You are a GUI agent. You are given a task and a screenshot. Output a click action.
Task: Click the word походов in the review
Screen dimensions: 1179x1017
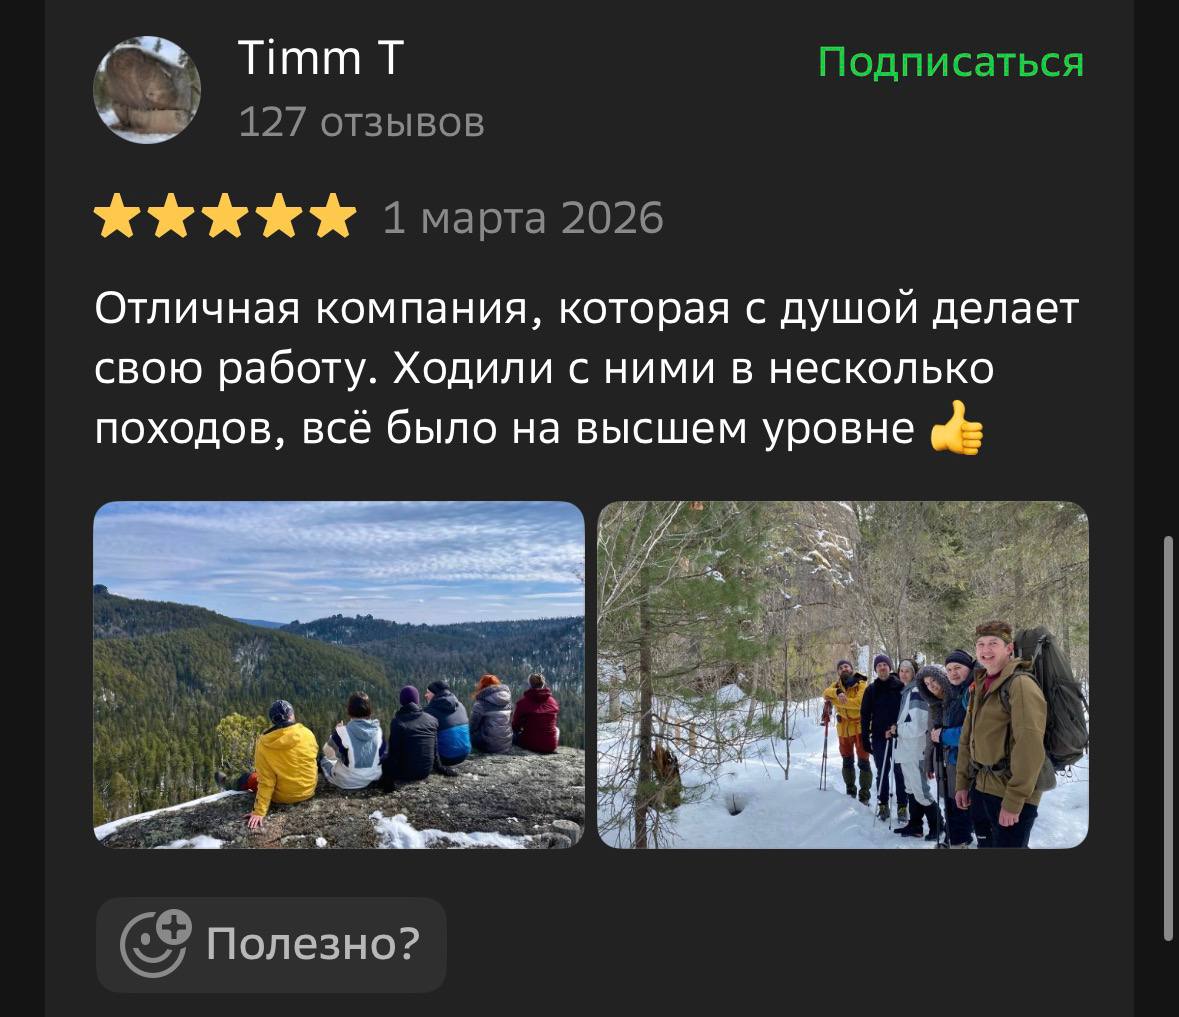click(x=190, y=429)
